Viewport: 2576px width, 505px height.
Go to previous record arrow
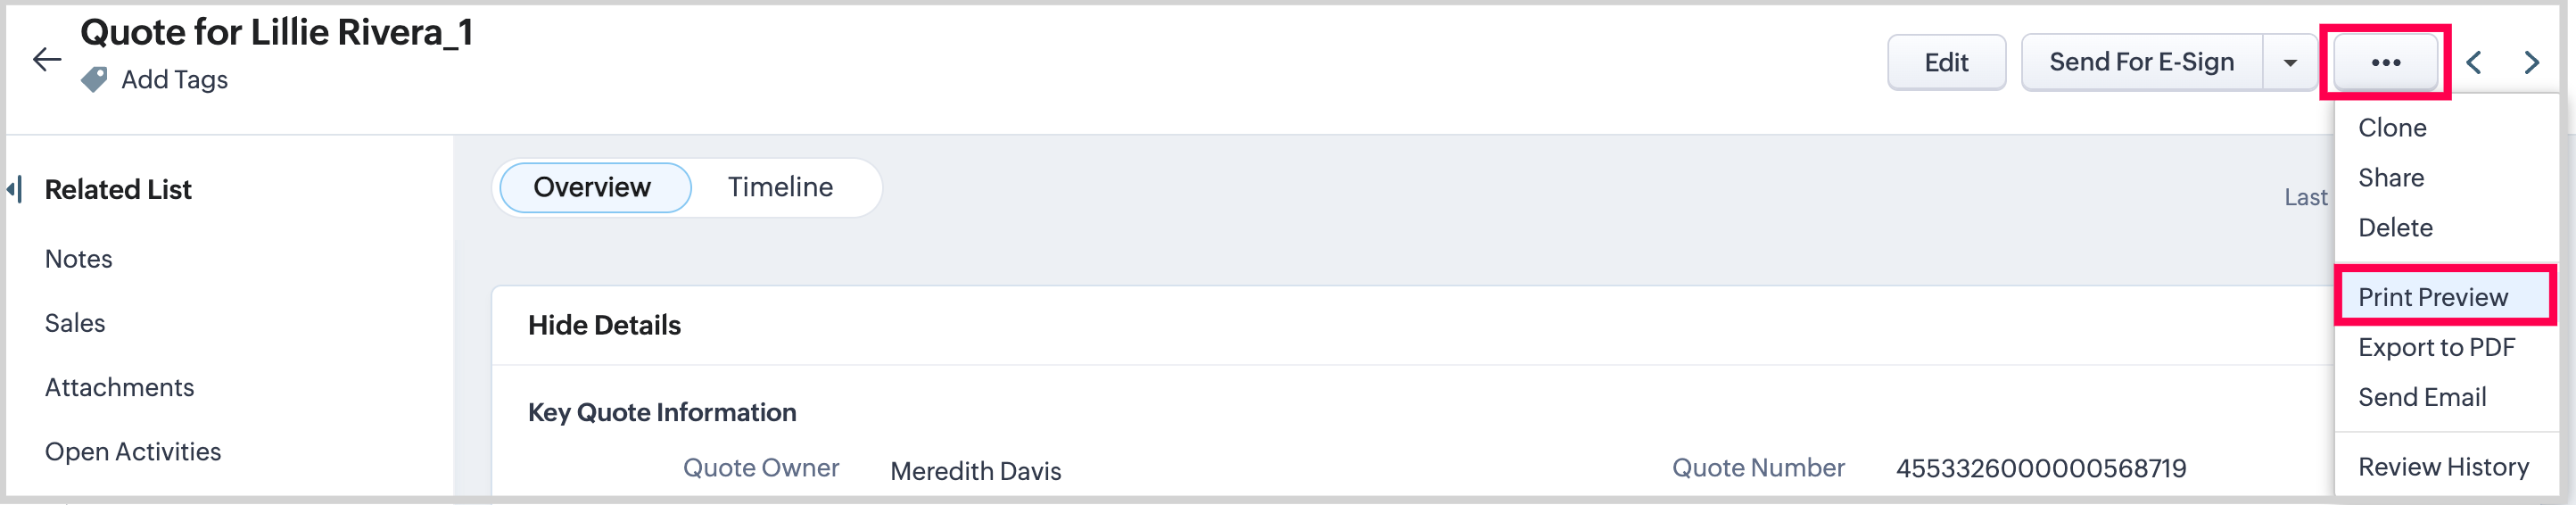pyautogui.click(x=2474, y=63)
